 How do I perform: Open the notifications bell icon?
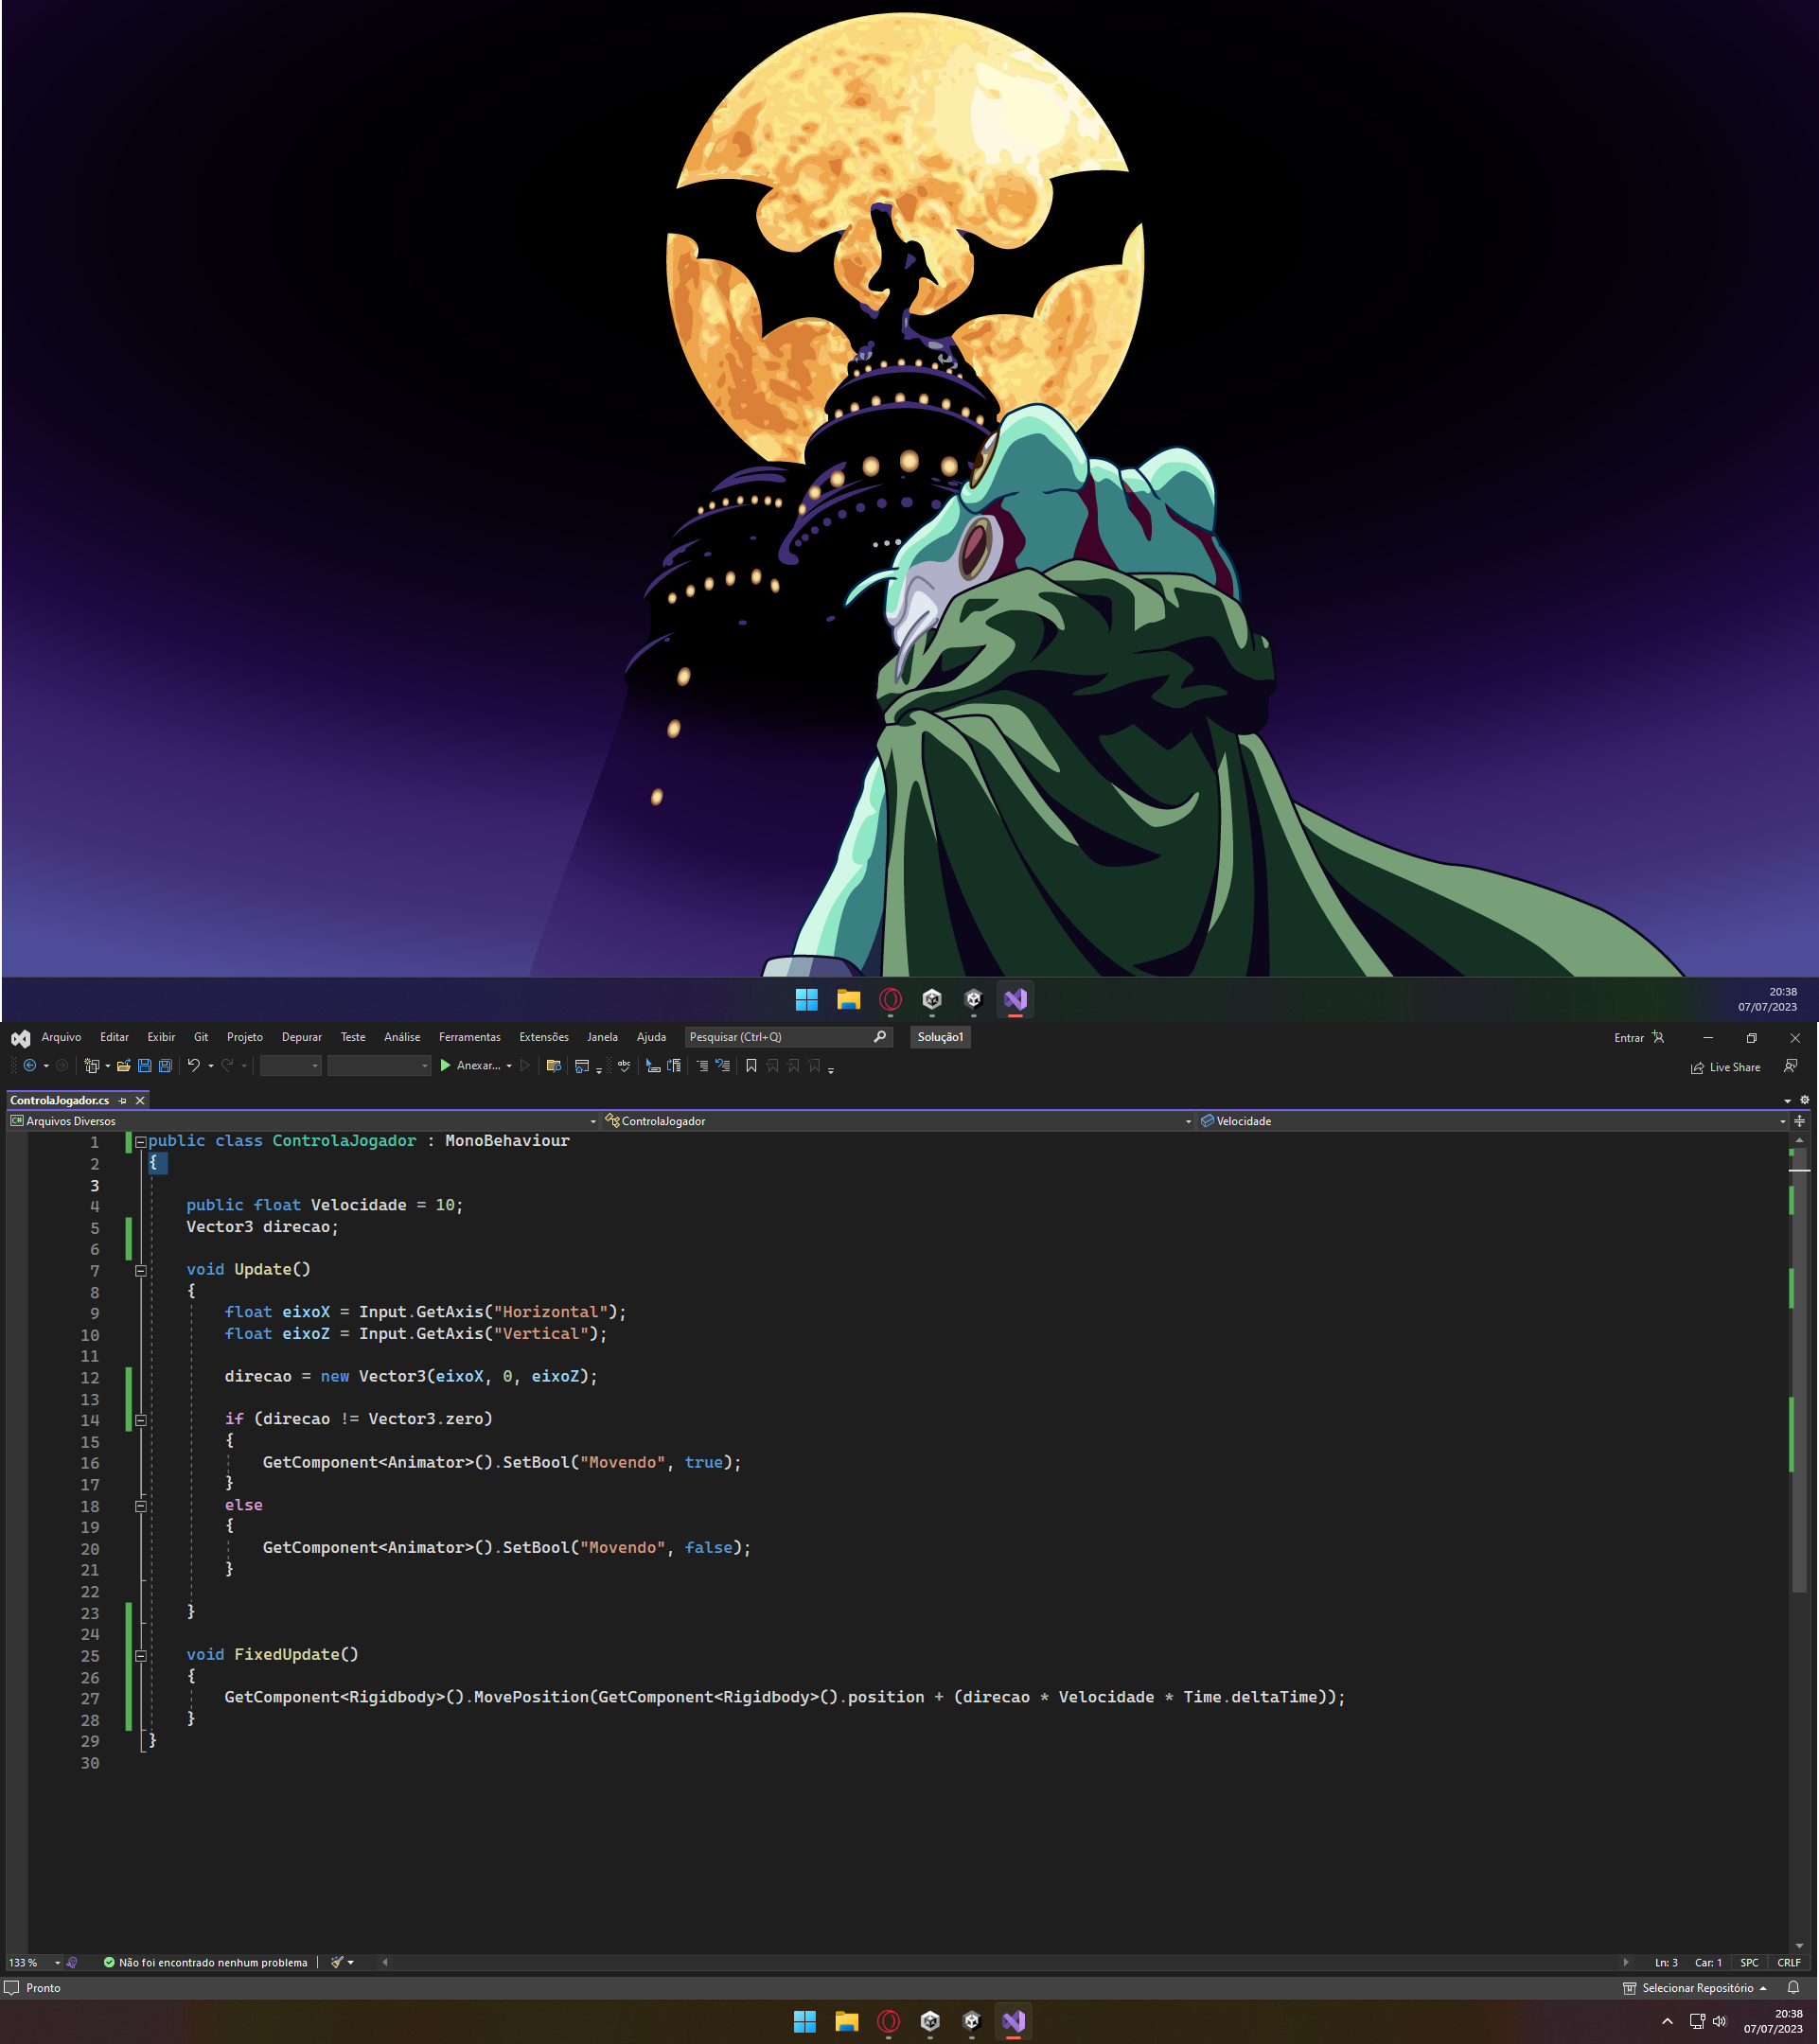1794,1988
